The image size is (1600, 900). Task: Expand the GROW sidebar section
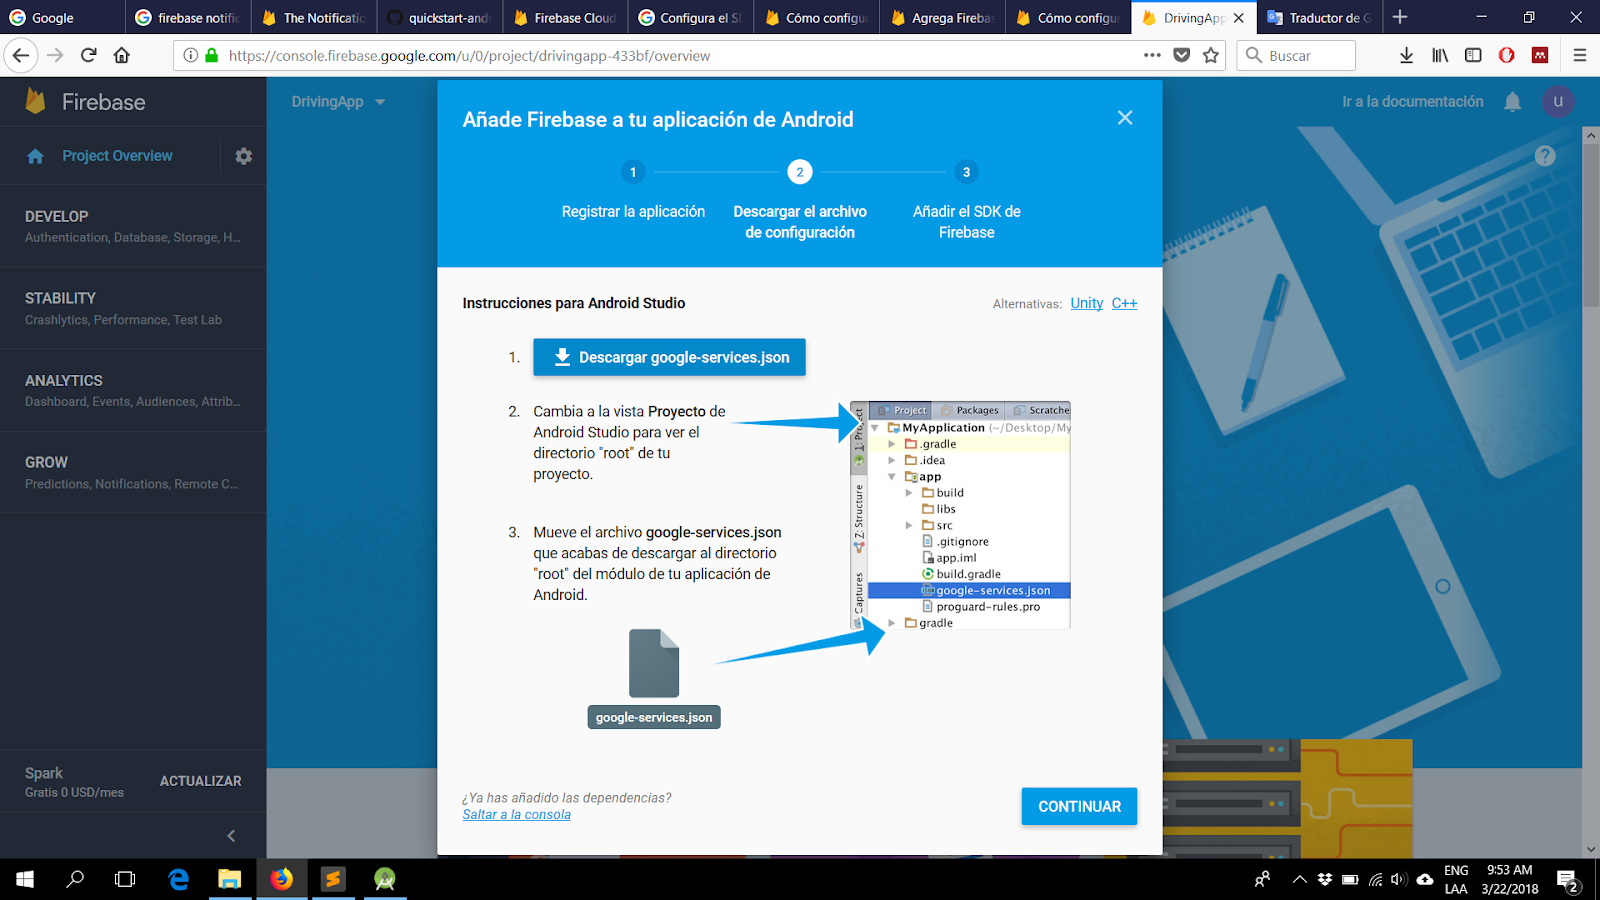(133, 472)
